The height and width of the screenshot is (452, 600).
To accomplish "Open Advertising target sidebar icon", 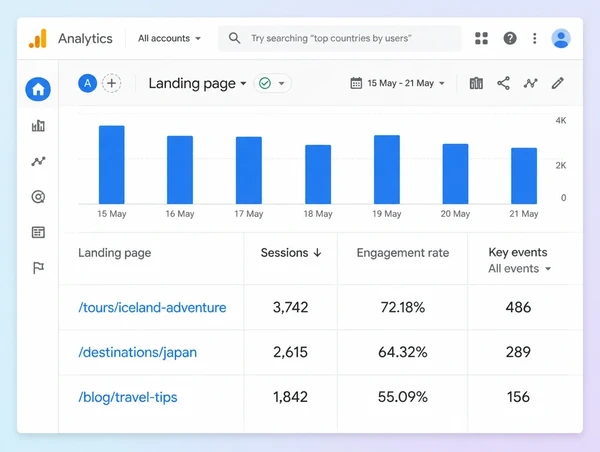I will coord(38,197).
